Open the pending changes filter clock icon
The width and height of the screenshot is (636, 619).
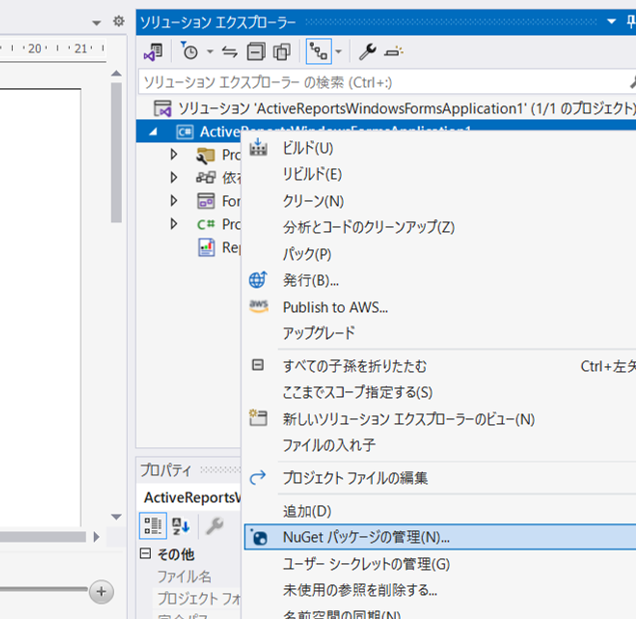coord(189,52)
